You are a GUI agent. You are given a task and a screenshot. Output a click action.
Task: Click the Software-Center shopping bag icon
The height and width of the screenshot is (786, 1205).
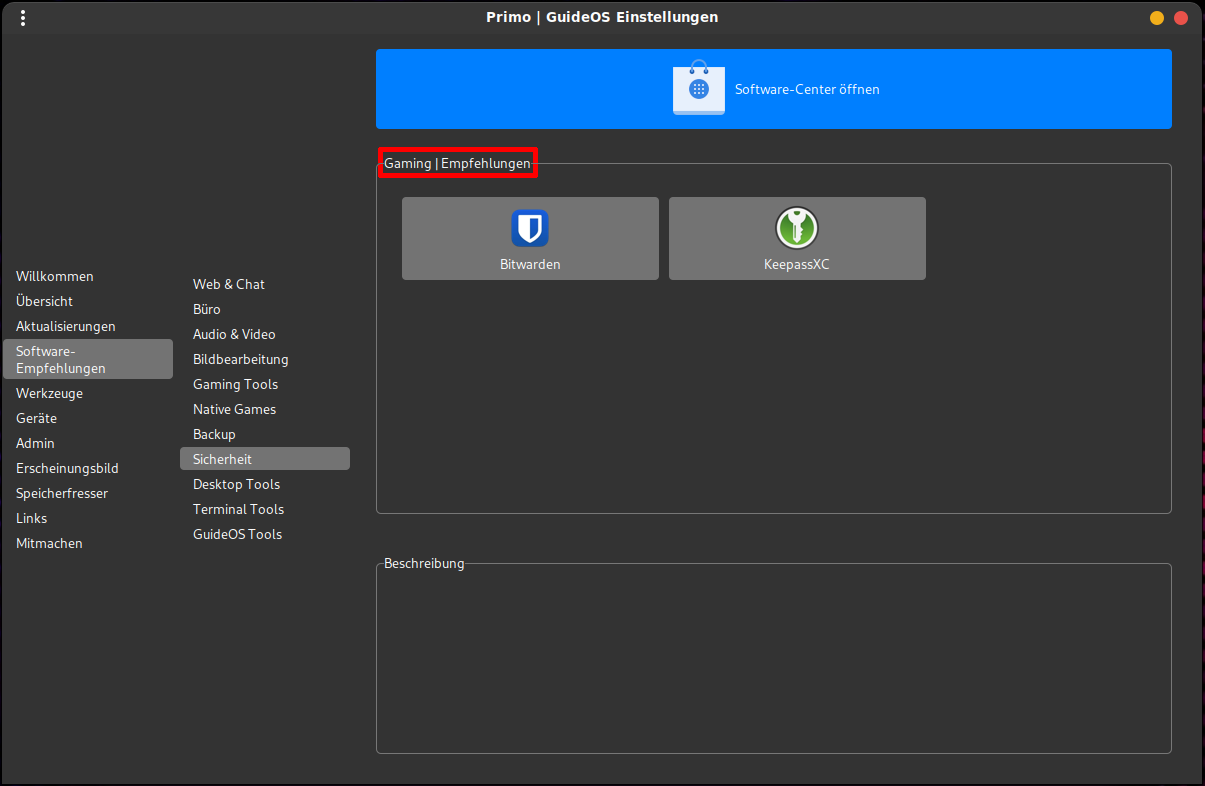[x=698, y=88]
